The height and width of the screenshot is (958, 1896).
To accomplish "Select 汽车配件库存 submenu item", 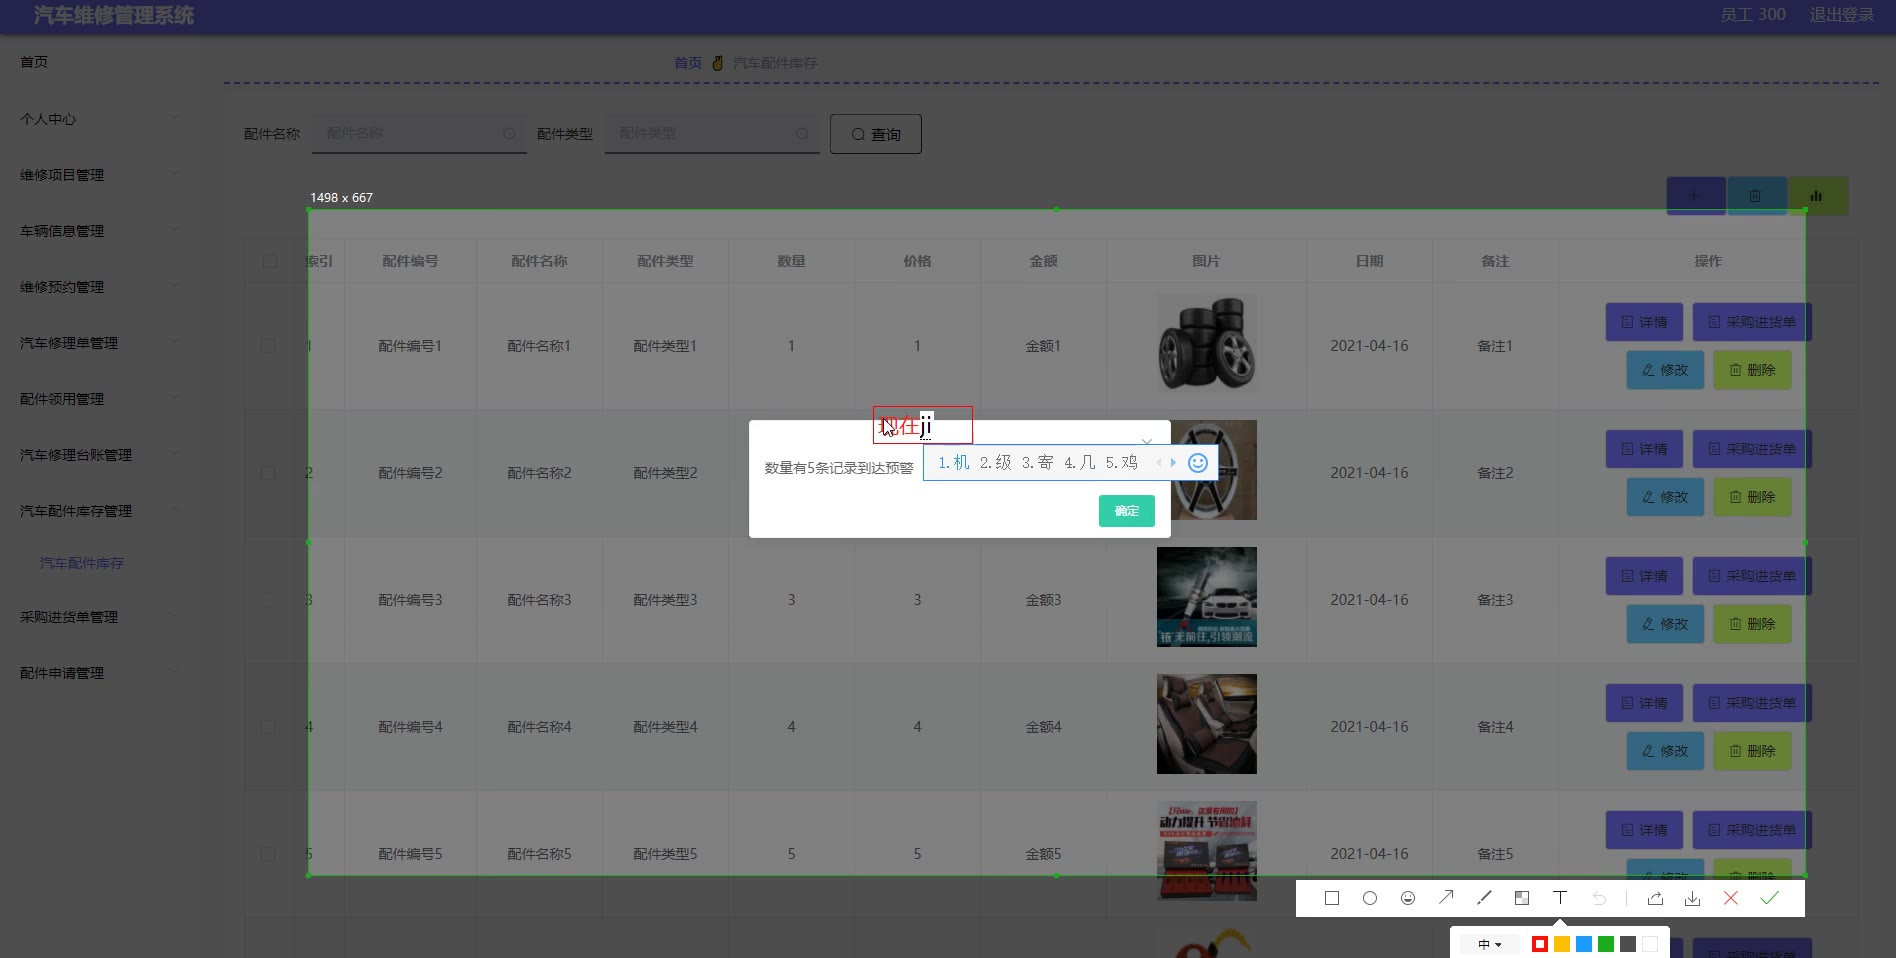I will [82, 563].
